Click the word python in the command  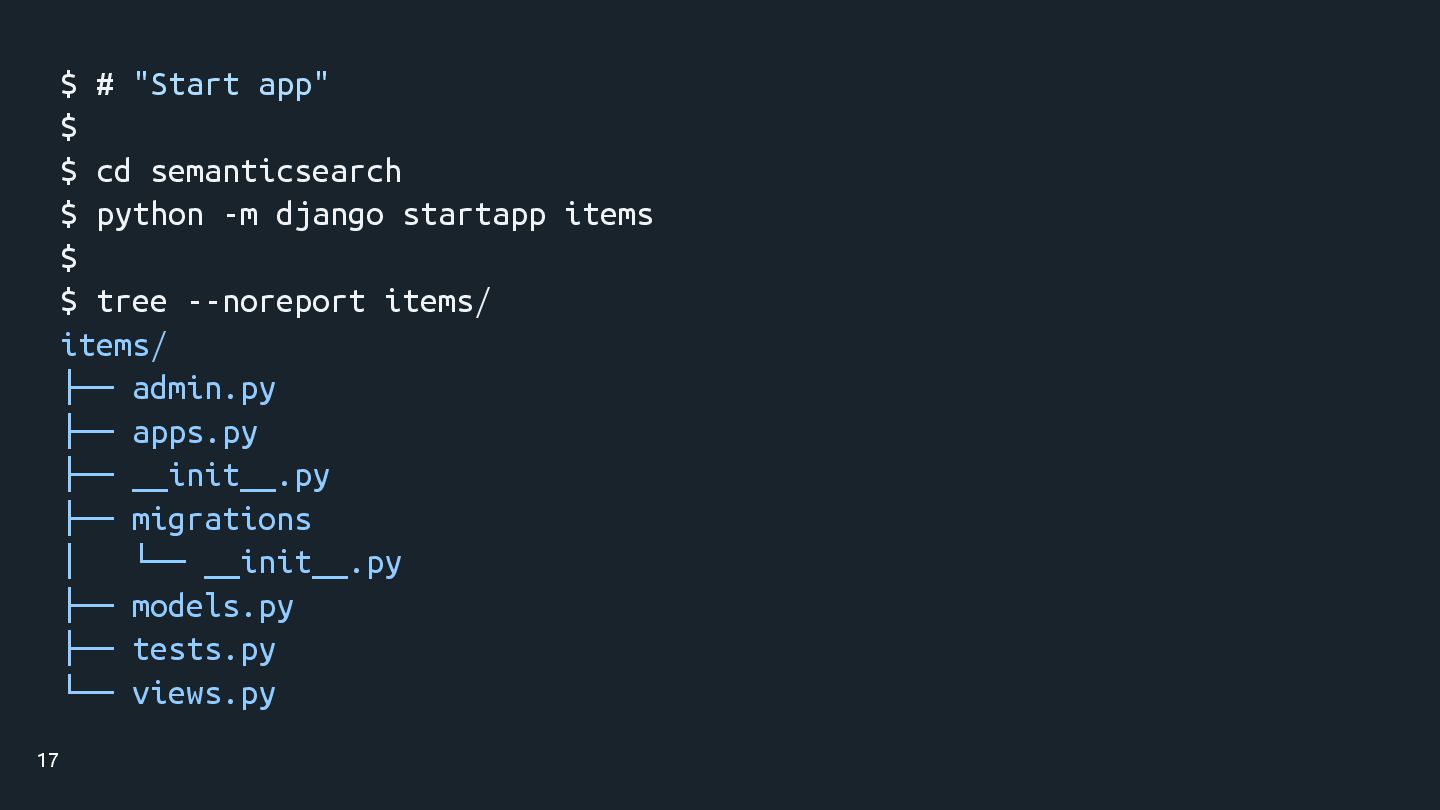click(150, 214)
